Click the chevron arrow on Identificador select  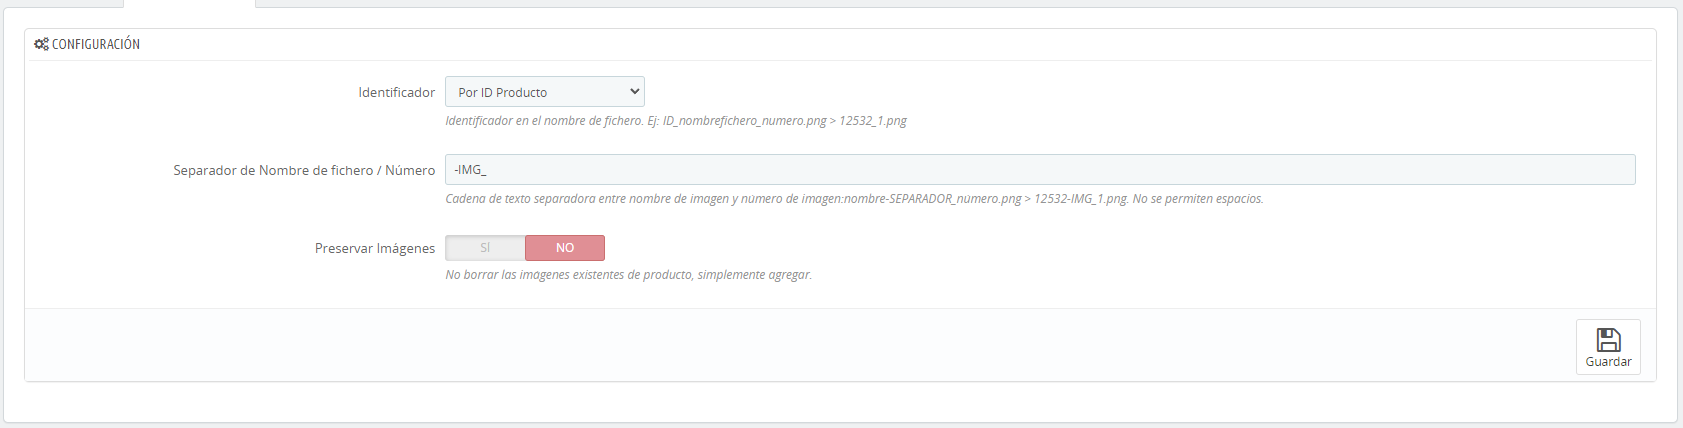(x=634, y=91)
